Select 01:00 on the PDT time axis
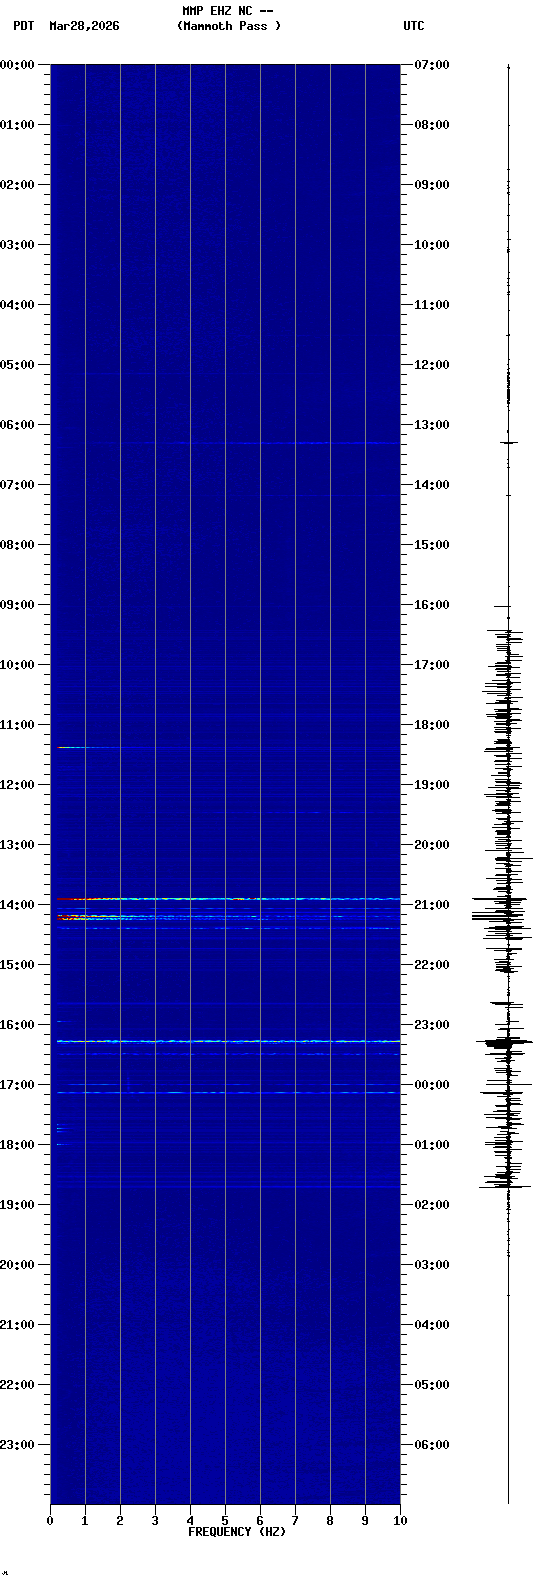 point(18,125)
